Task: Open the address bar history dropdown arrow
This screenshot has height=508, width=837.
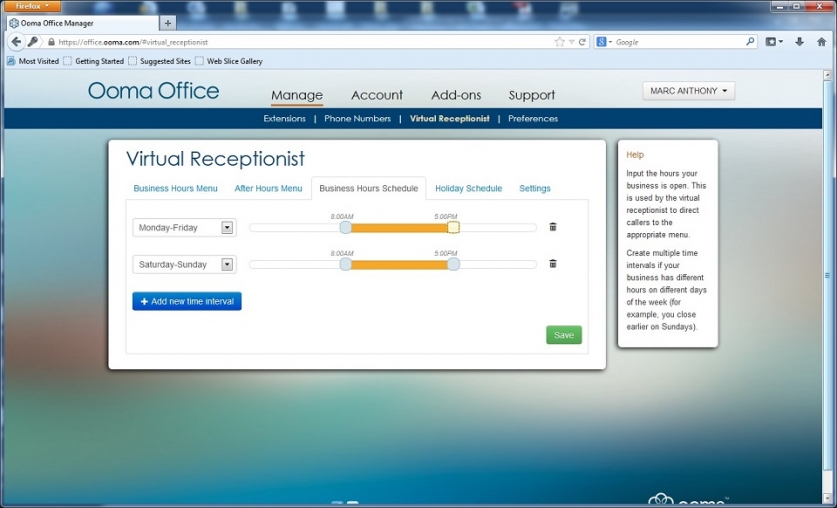Action: tap(571, 42)
